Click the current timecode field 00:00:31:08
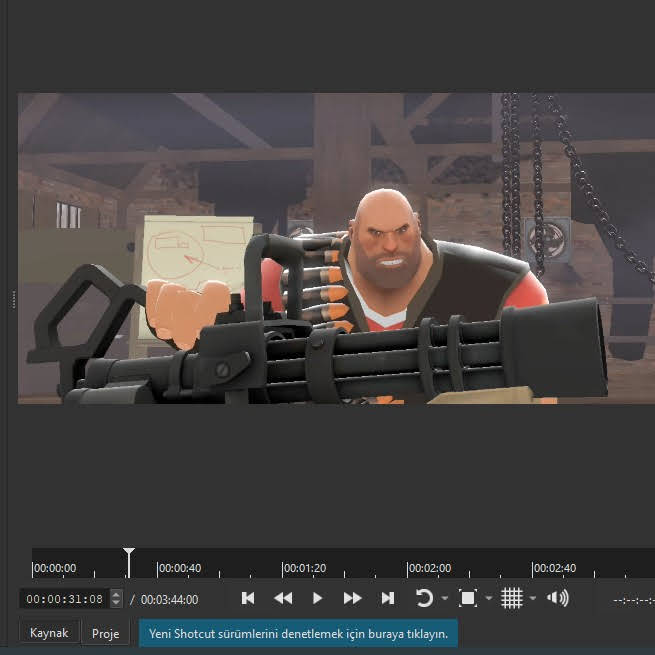This screenshot has height=655, width=655. [64, 599]
